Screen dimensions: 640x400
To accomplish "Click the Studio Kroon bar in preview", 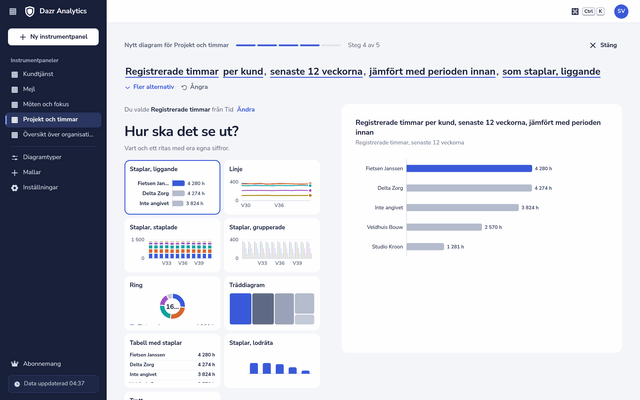I will 425,247.
